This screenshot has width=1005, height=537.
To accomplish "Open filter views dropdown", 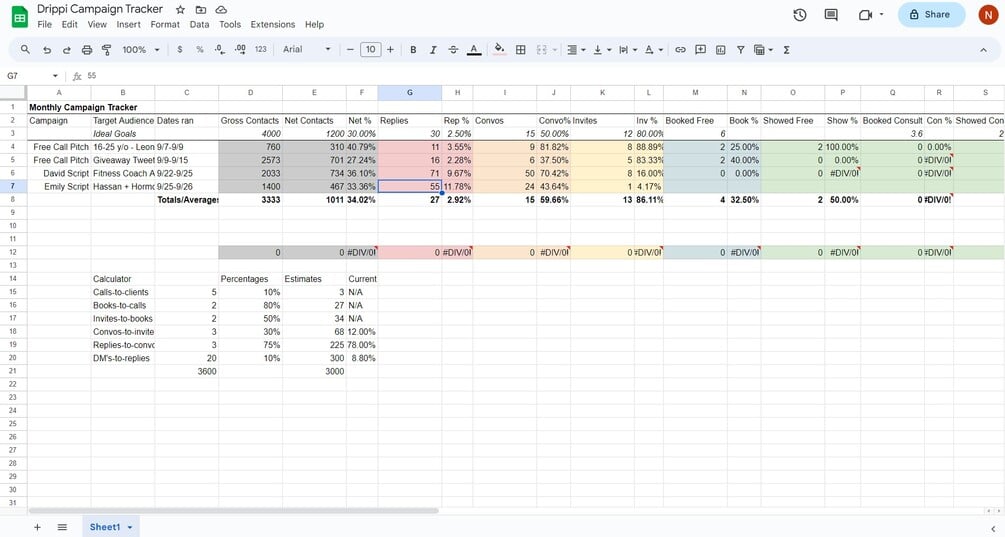I will click(763, 49).
